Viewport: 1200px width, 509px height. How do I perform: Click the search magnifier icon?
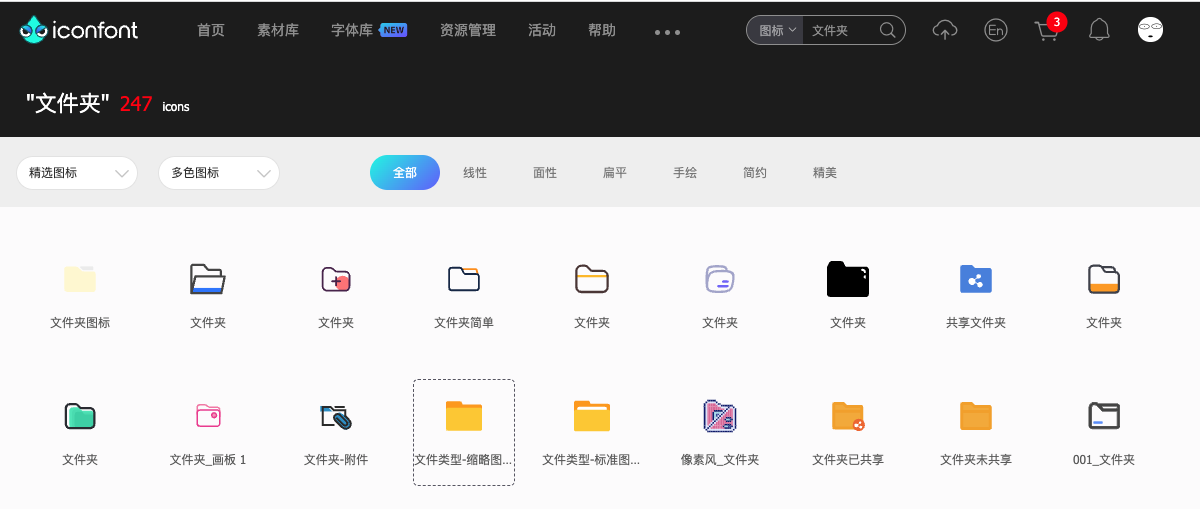pos(887,30)
